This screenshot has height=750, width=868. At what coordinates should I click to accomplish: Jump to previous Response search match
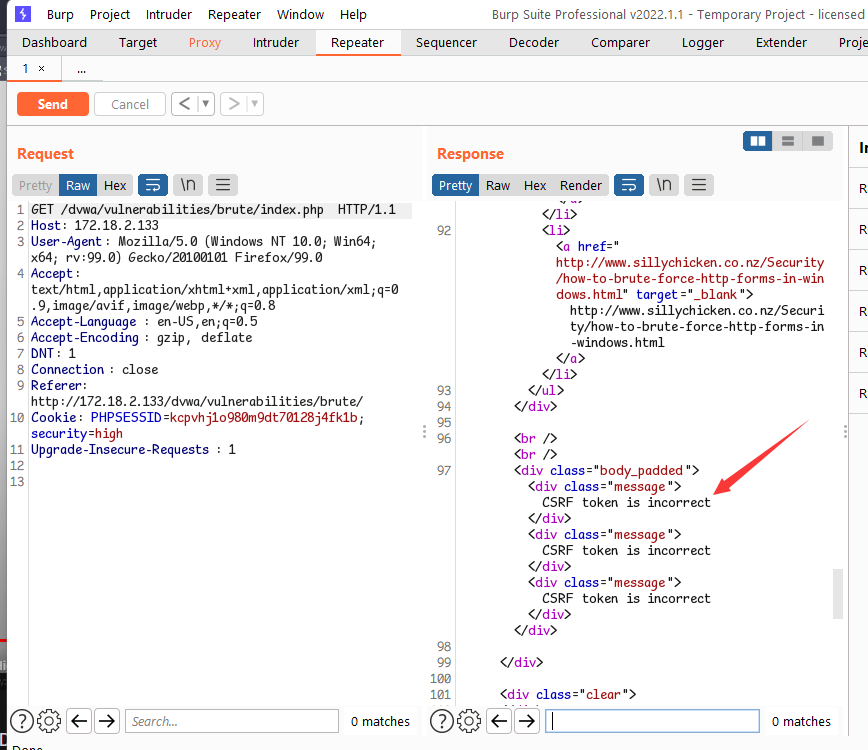tap(499, 721)
